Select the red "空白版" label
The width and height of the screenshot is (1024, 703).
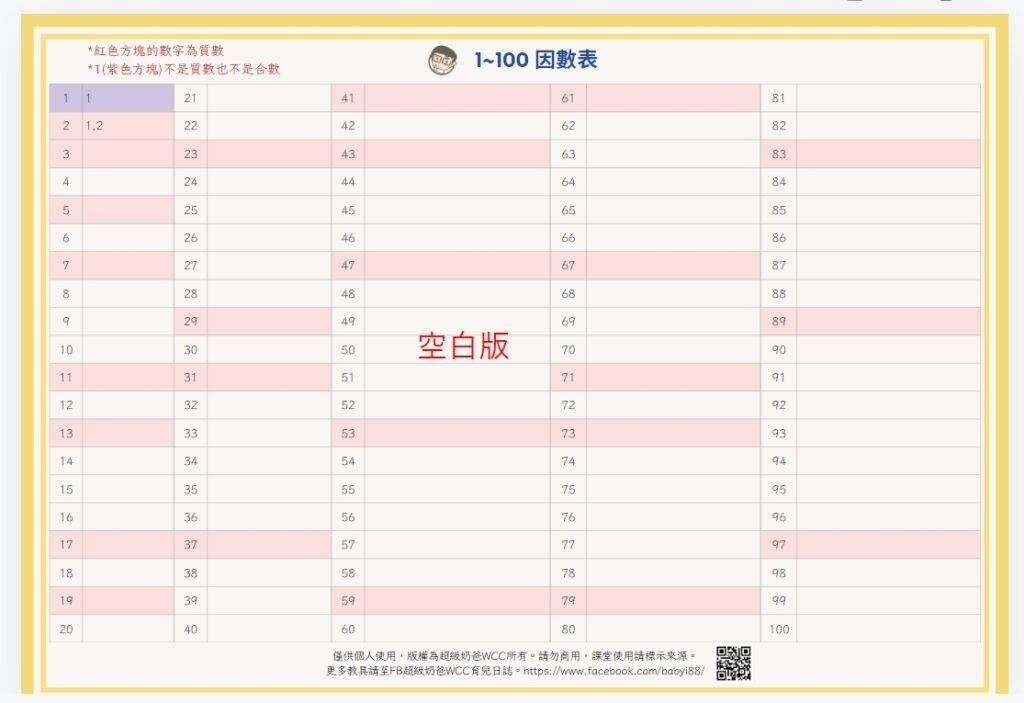point(463,345)
